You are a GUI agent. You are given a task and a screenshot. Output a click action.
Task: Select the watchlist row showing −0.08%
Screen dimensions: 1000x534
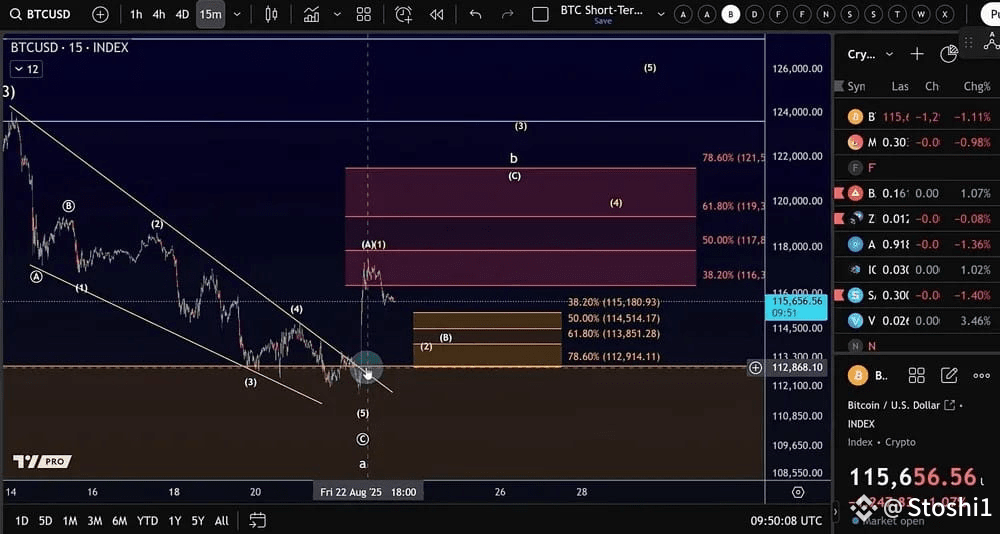pyautogui.click(x=917, y=219)
